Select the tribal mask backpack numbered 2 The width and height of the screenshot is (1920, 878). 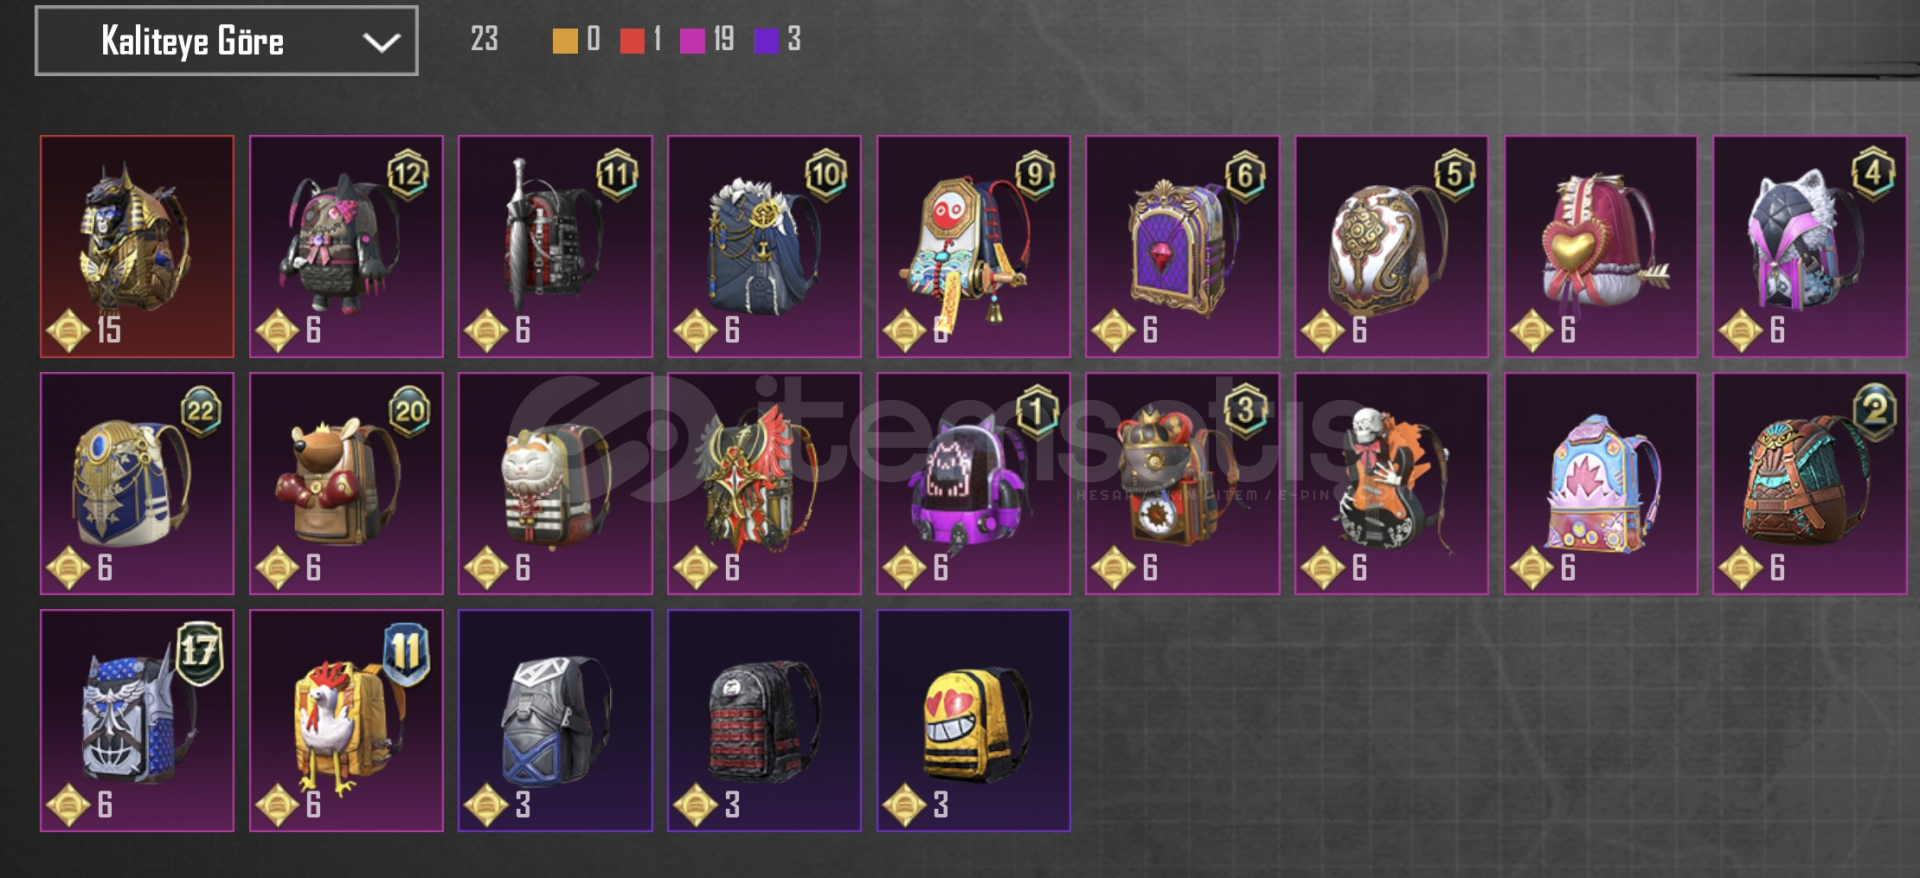coord(1809,483)
